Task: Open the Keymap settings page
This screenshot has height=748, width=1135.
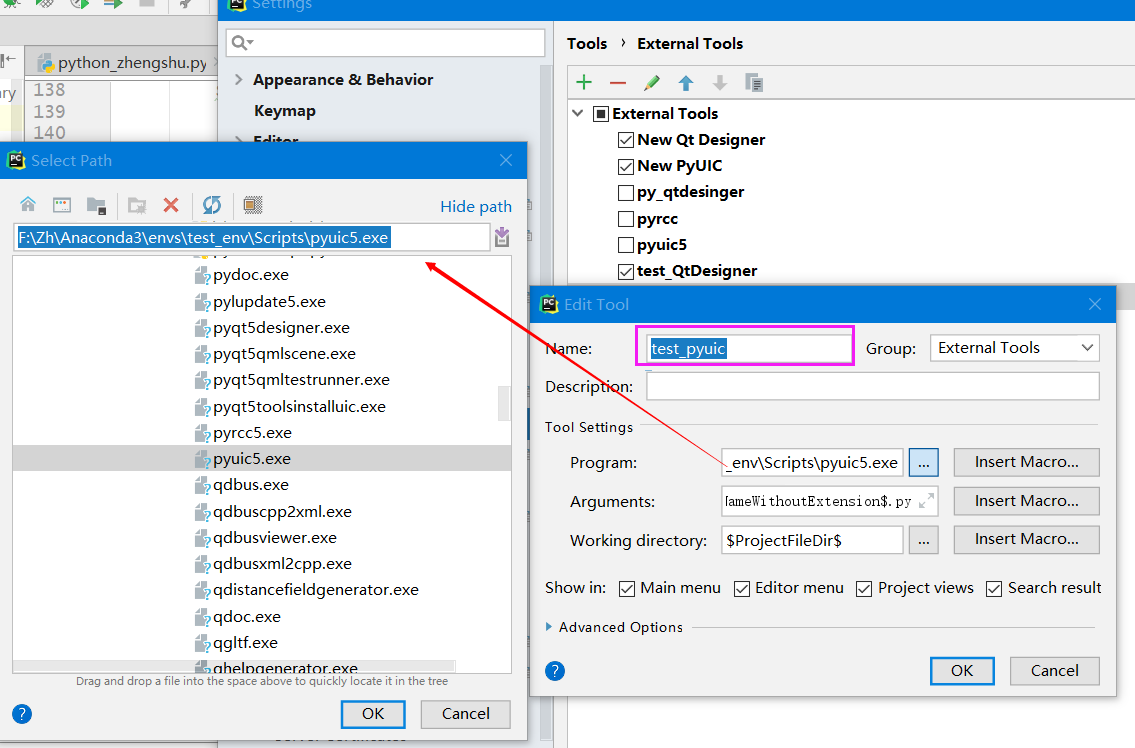Action: (x=284, y=111)
